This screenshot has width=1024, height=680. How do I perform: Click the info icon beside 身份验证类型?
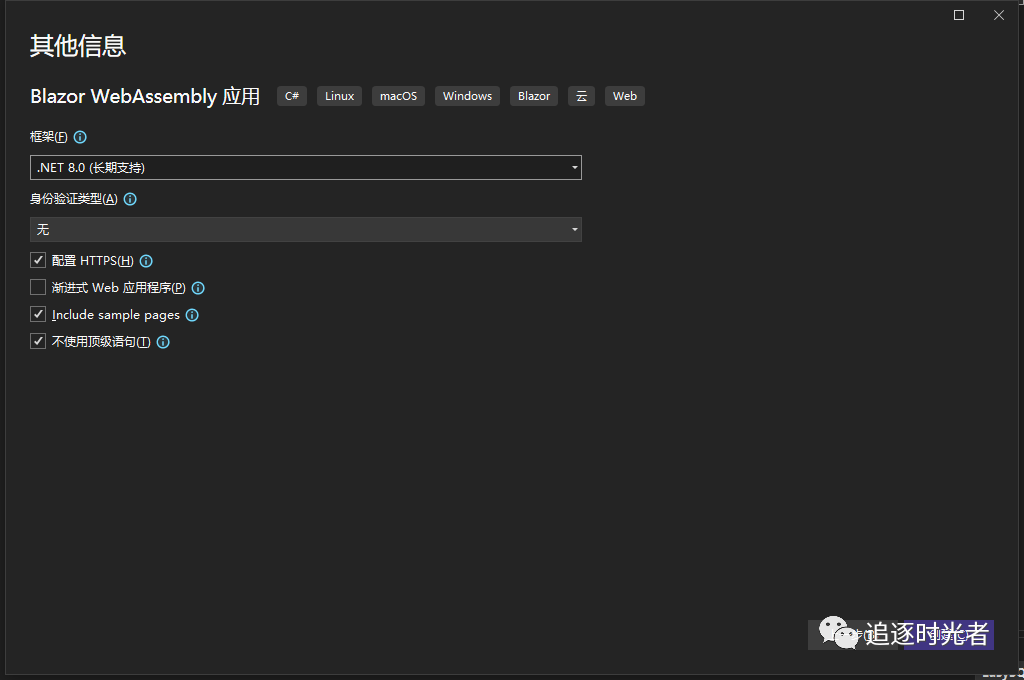130,199
